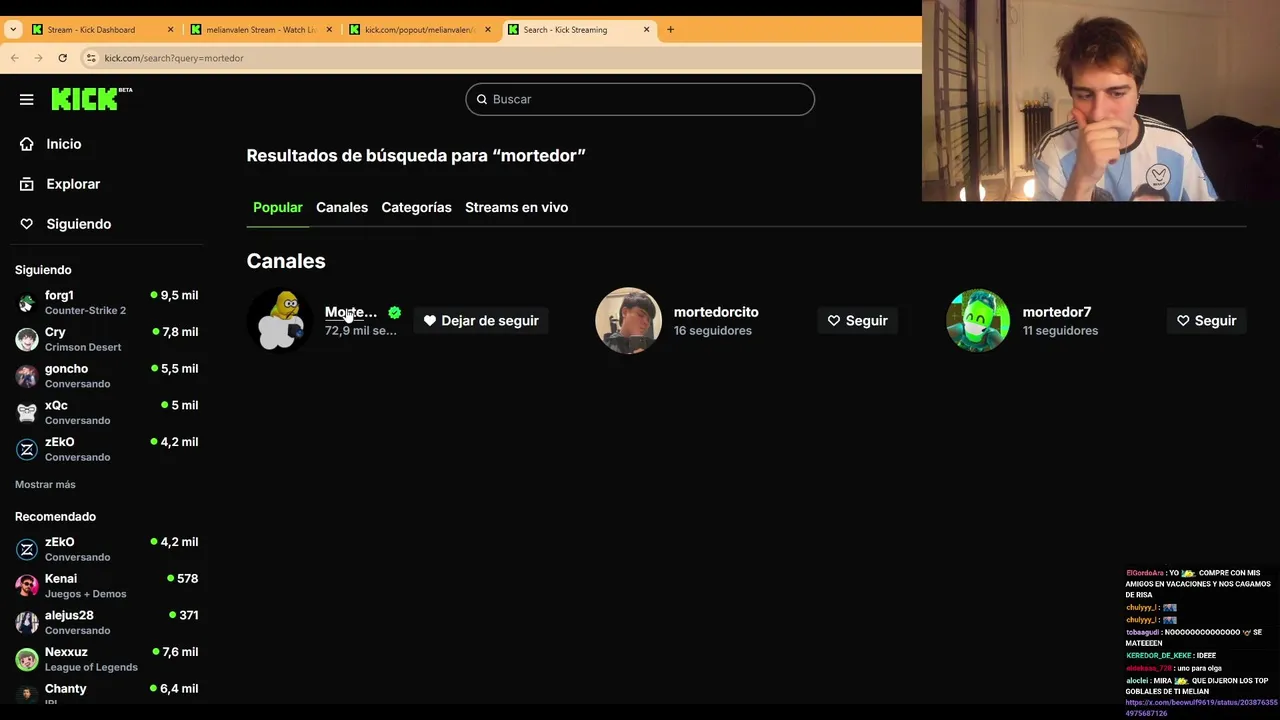Go forward in browser history

(38, 58)
